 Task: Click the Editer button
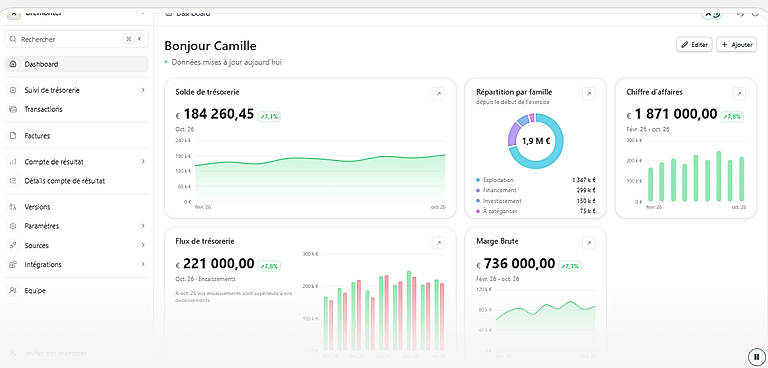694,45
